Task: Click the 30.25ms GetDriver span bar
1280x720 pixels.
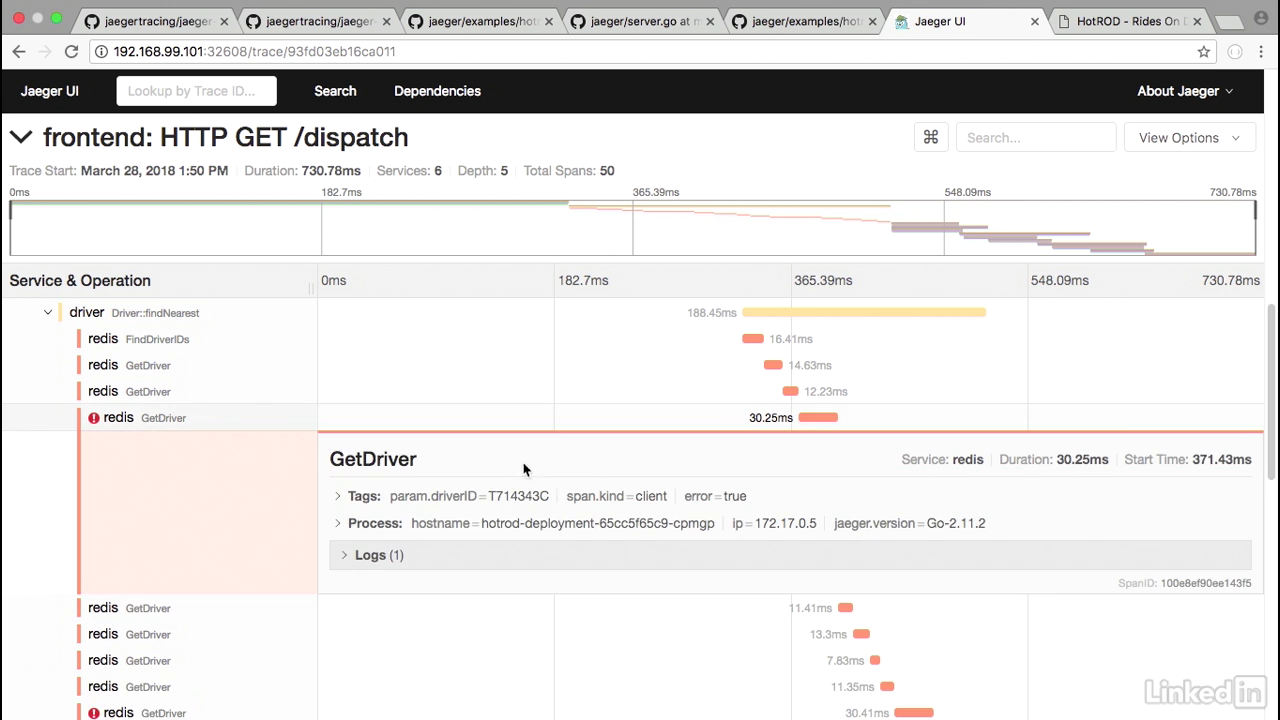Action: point(818,418)
